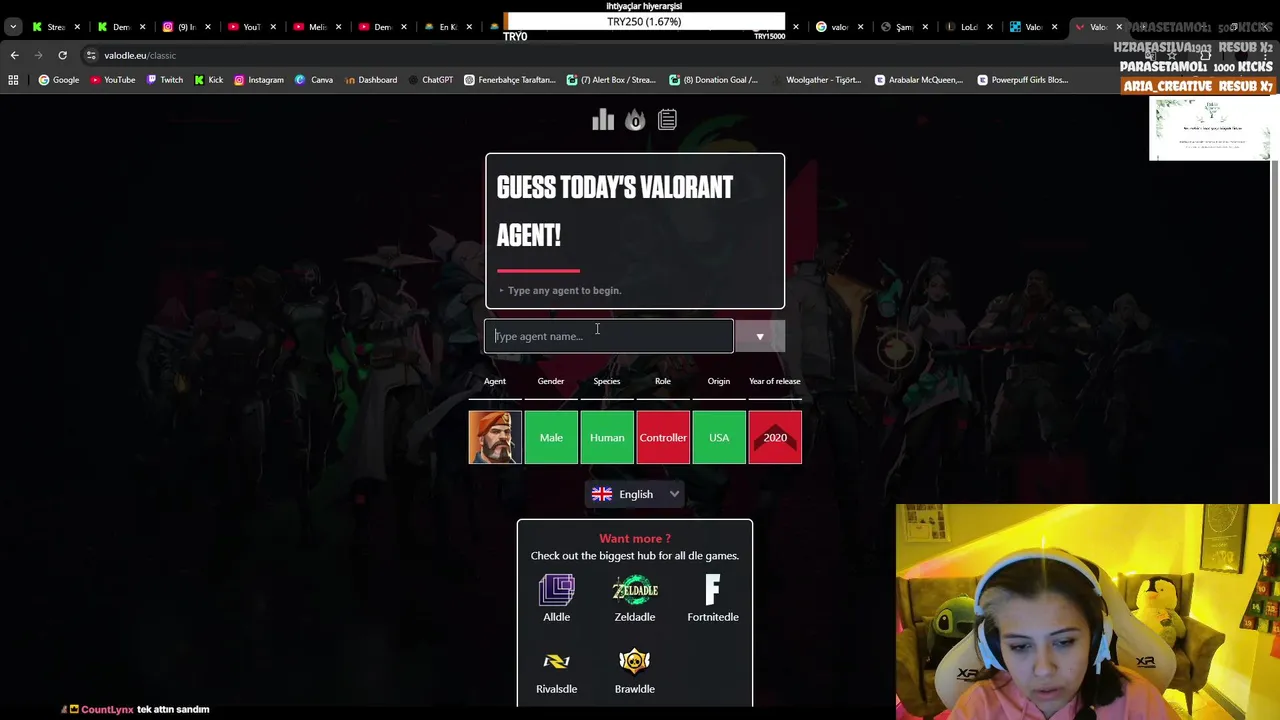The image size is (1280, 720).
Task: Open the Canva bookmark
Action: tap(314, 80)
